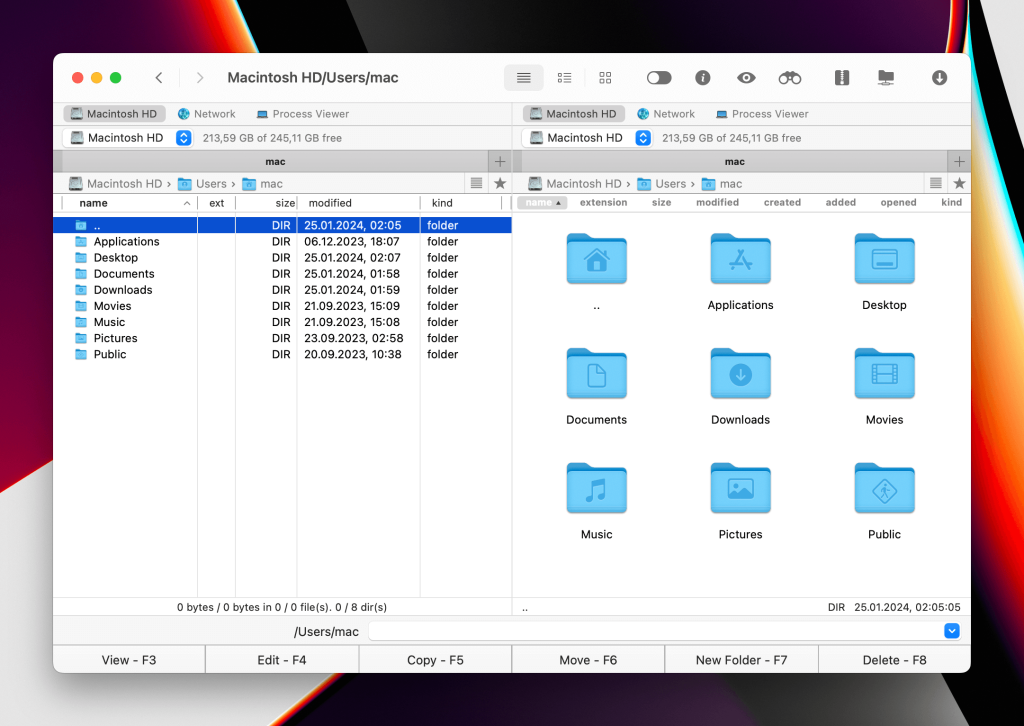Expand left Macintosh HD drive dropdown
This screenshot has width=1024, height=726.
pos(183,138)
